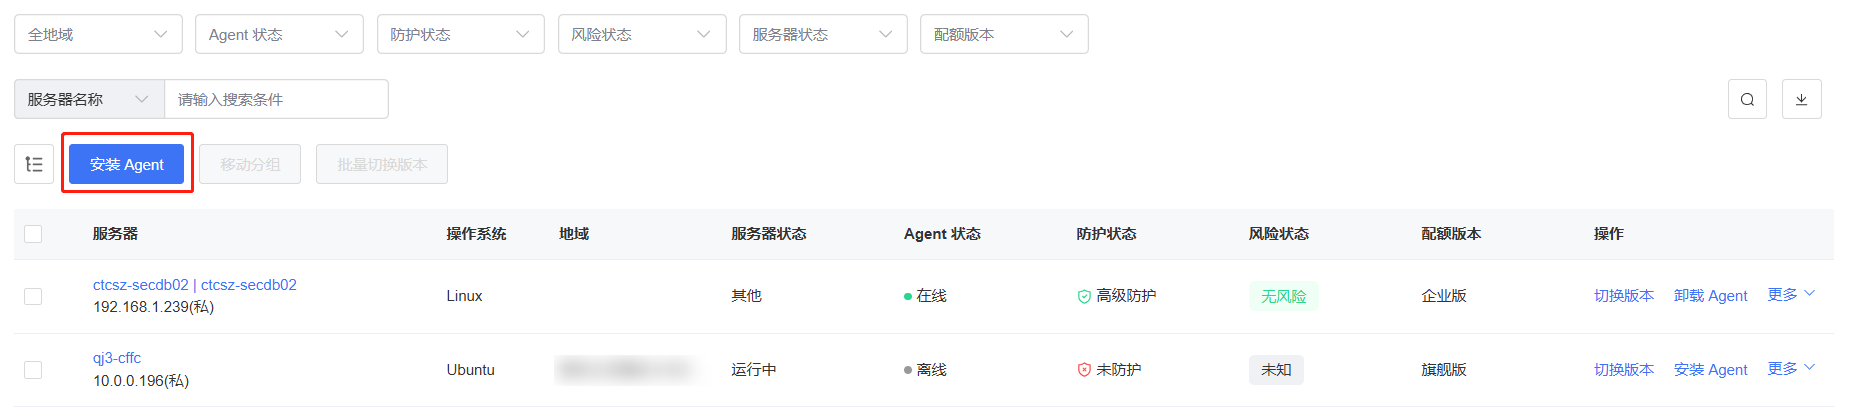Expand the 服务器名称 search type dropdown

tap(89, 99)
